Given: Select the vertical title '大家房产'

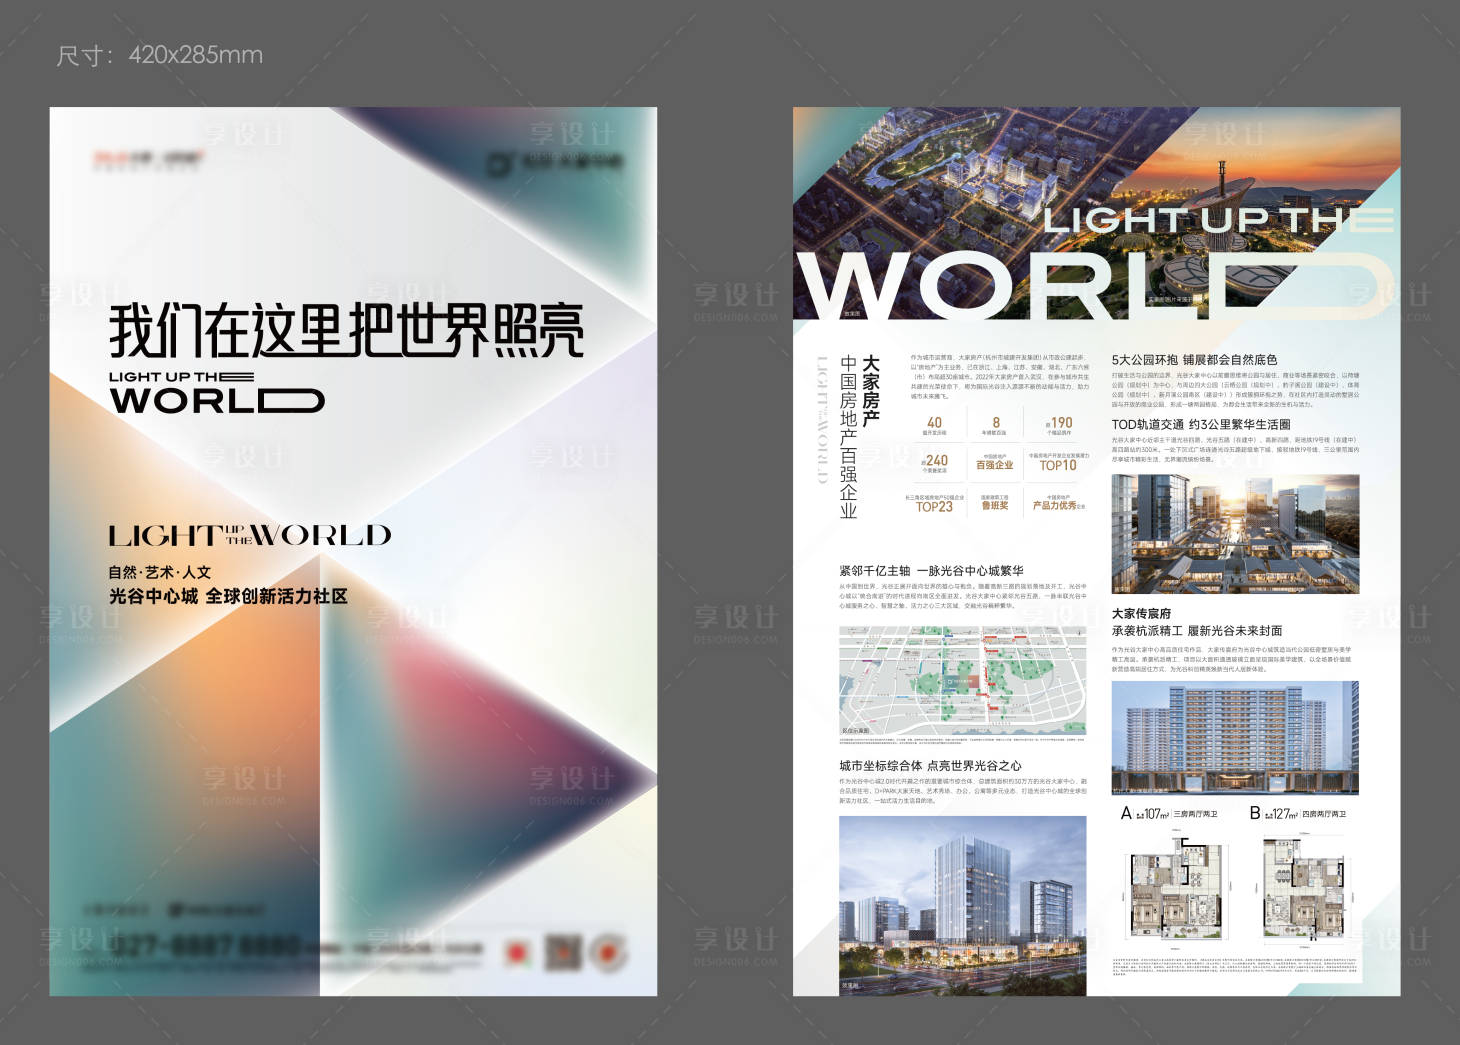Looking at the screenshot, I should (871, 391).
